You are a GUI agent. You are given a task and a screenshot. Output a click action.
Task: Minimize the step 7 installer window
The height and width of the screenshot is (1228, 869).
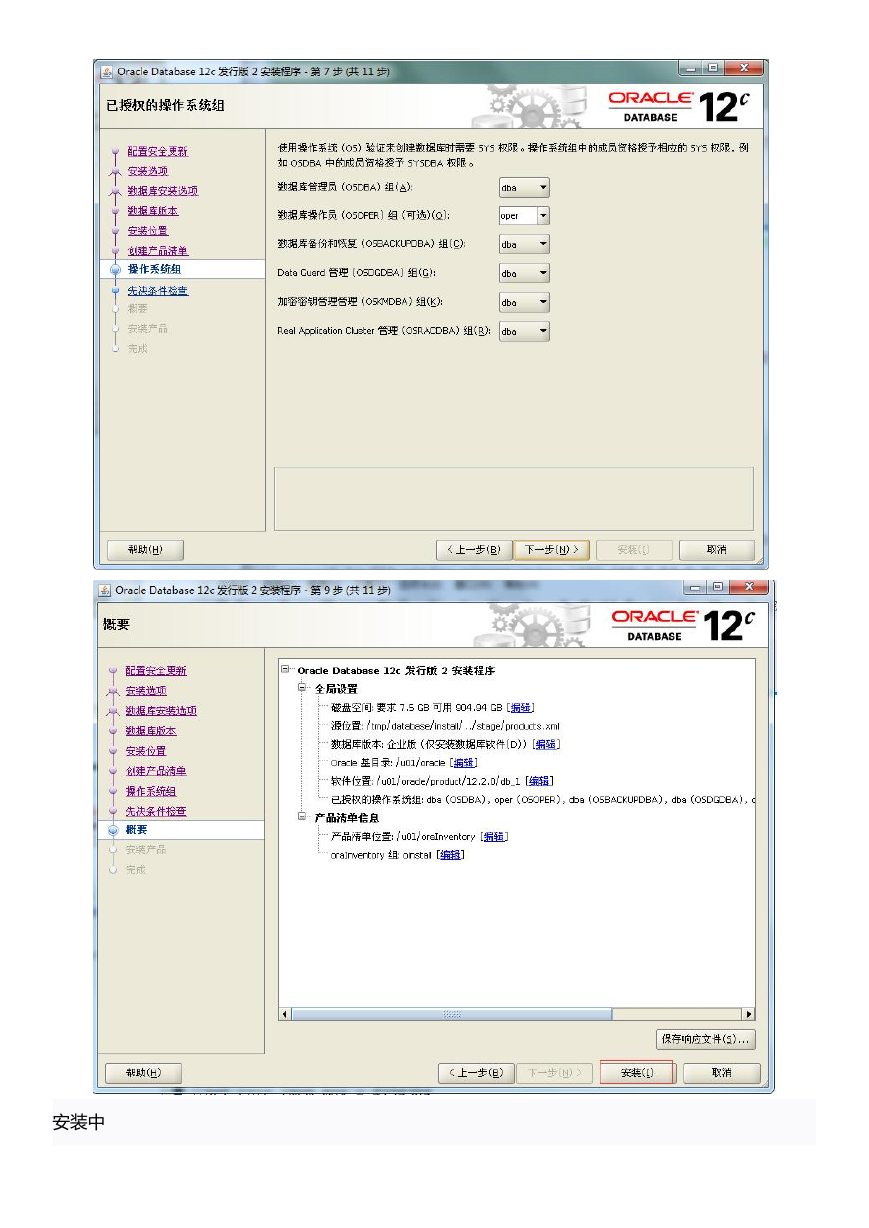pos(691,68)
